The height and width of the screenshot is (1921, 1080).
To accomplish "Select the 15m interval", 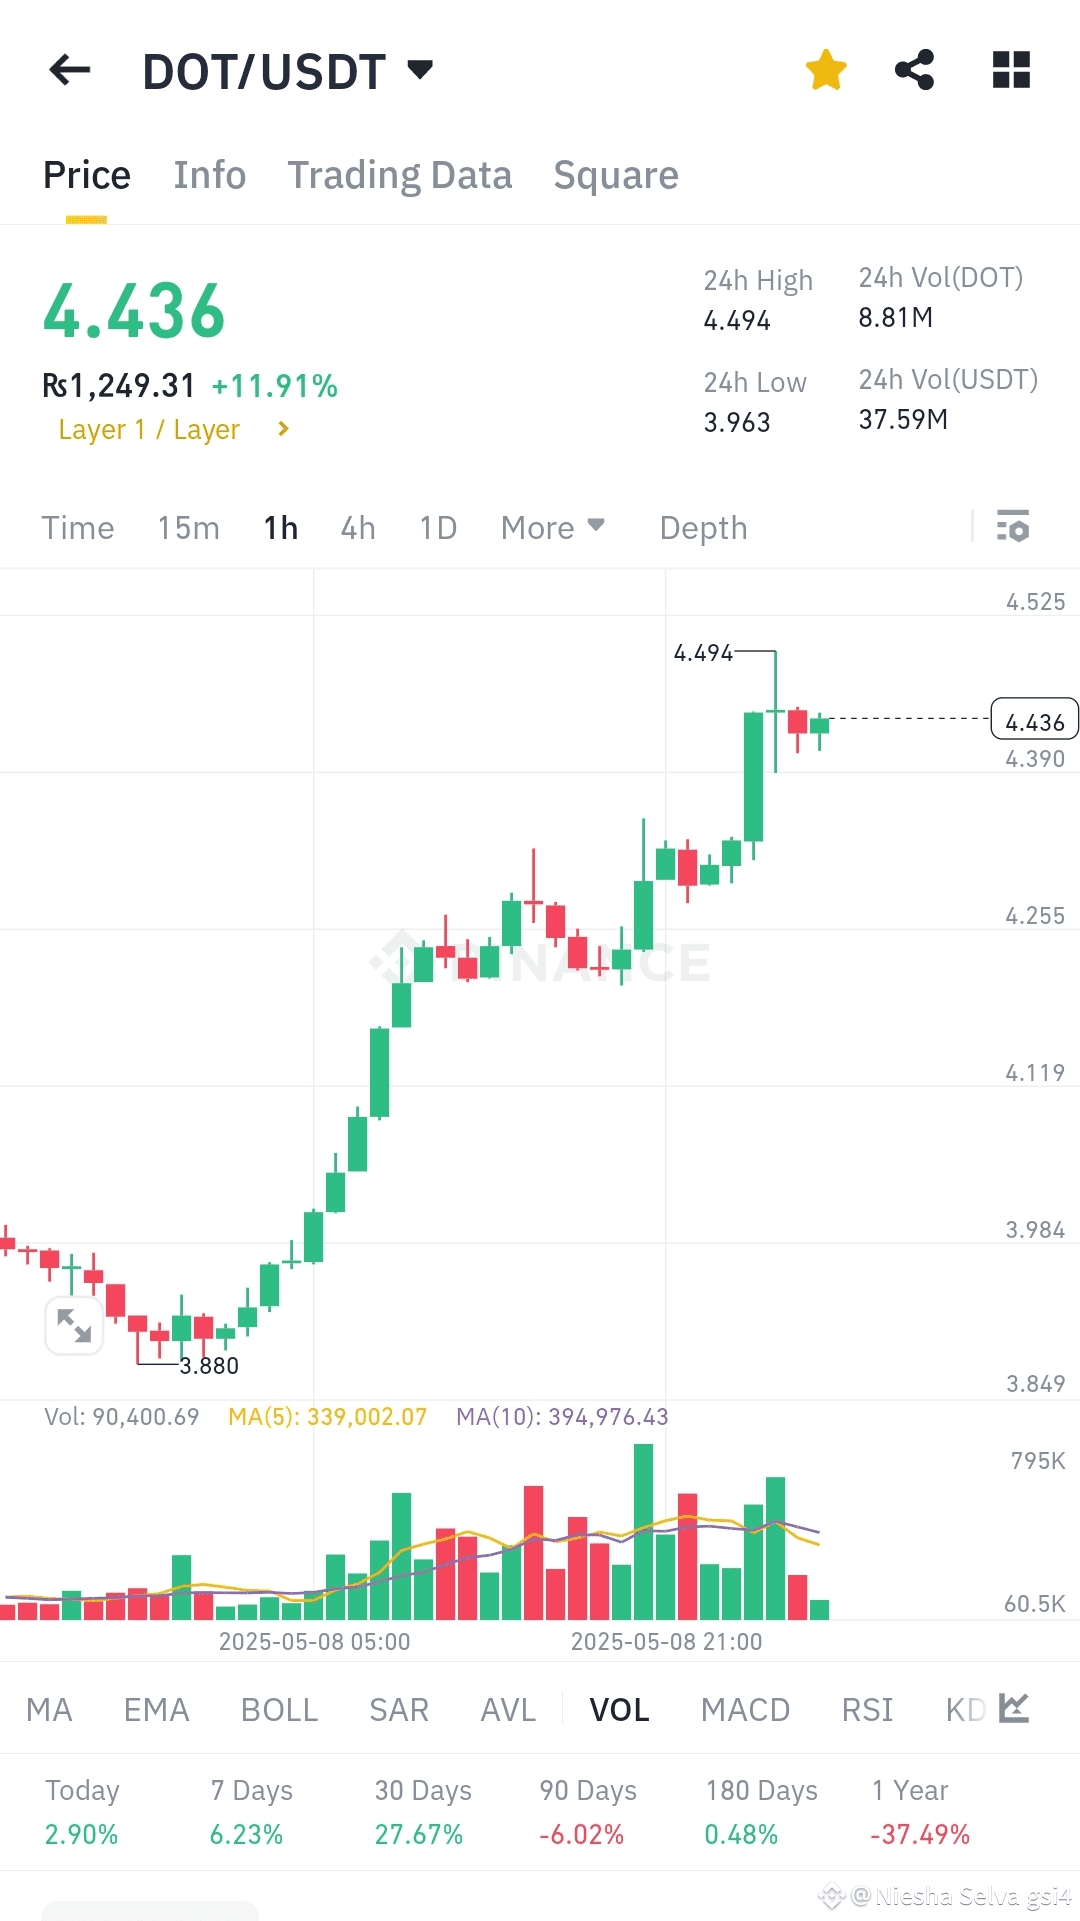I will coord(188,527).
